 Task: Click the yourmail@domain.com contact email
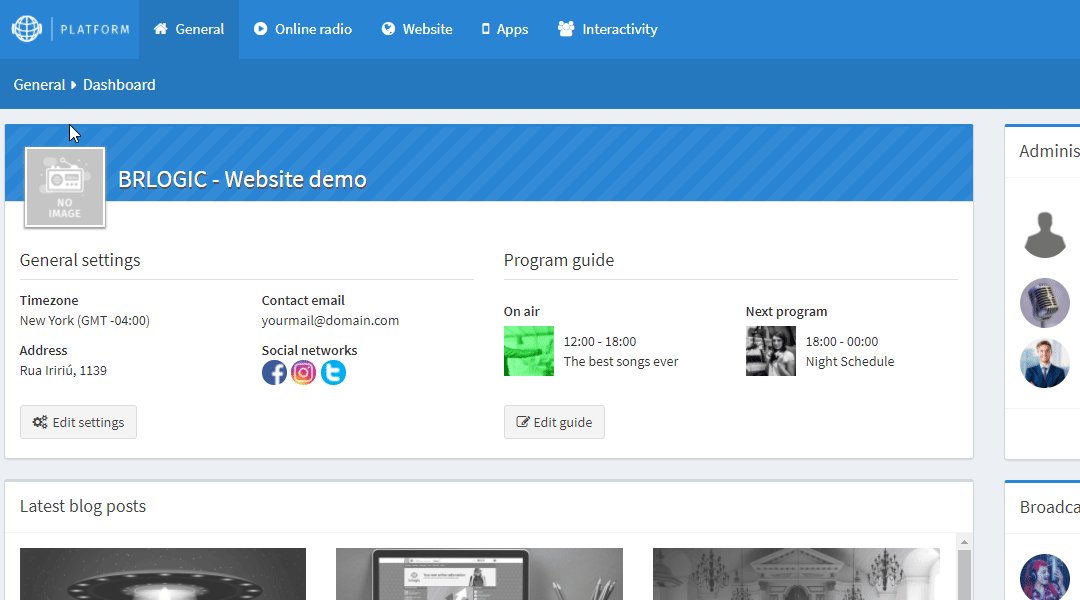pos(330,320)
